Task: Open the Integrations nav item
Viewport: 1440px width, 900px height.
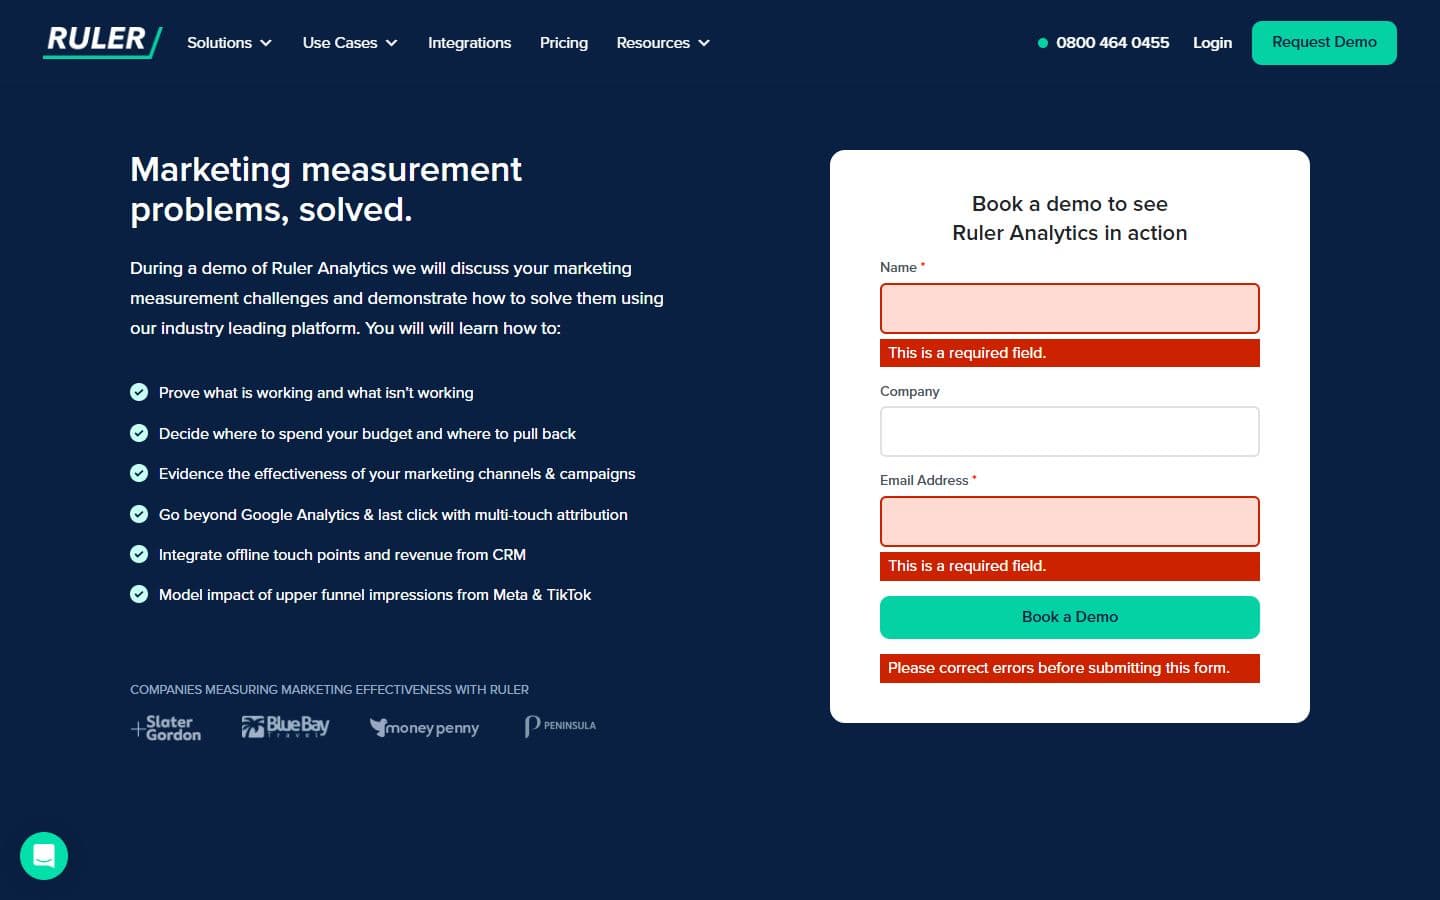Action: (469, 43)
